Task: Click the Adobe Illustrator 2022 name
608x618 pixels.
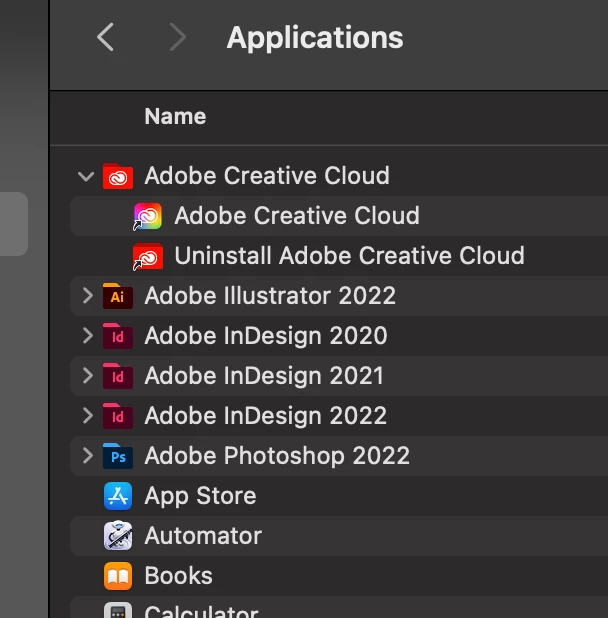Action: pos(270,296)
